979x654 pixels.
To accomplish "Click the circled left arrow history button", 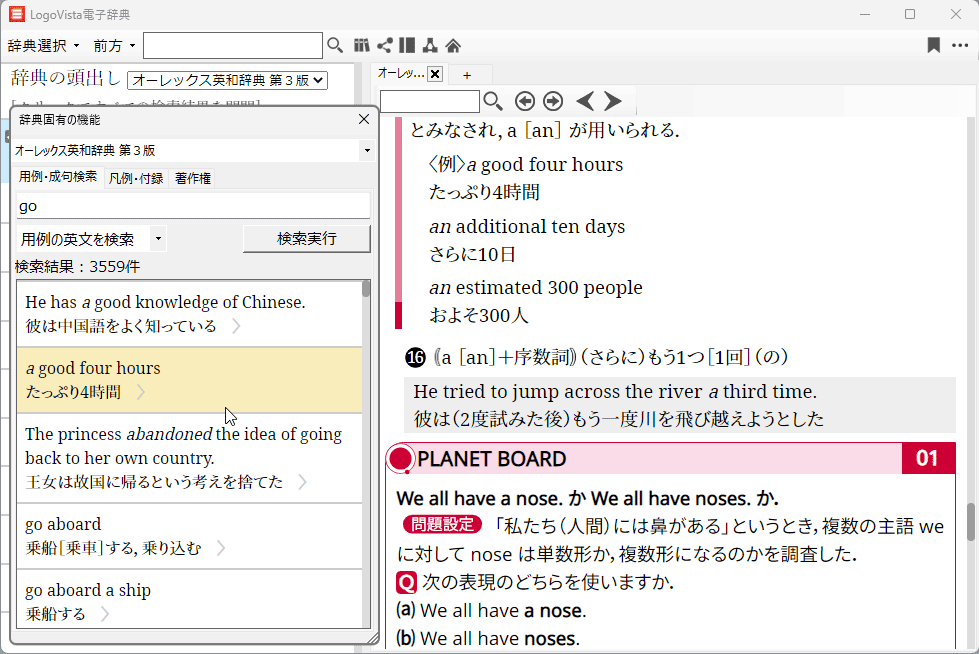I will coord(524,101).
